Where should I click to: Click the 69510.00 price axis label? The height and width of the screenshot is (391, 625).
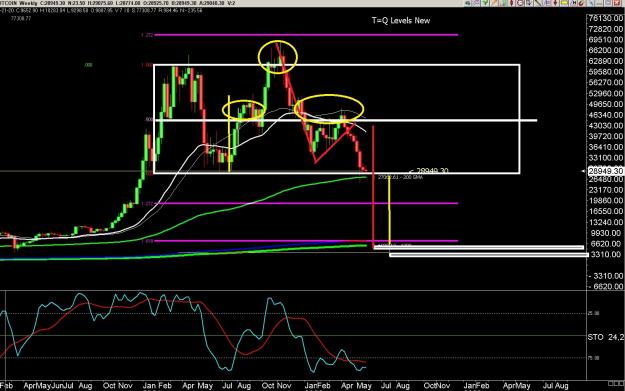pyautogui.click(x=605, y=40)
